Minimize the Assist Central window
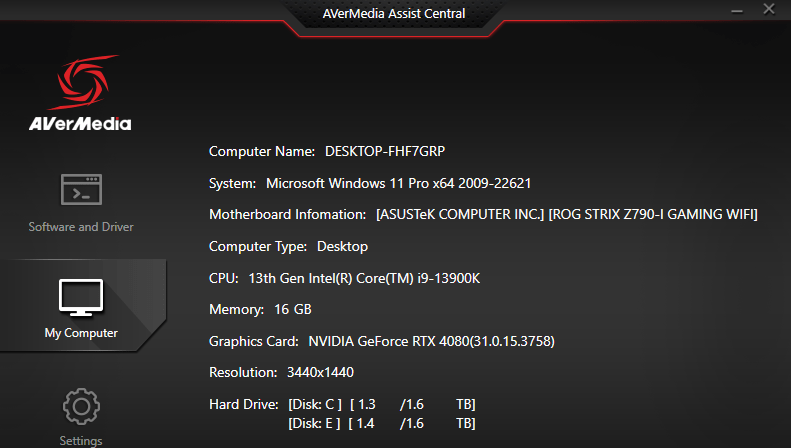This screenshot has width=791, height=448. click(x=737, y=11)
